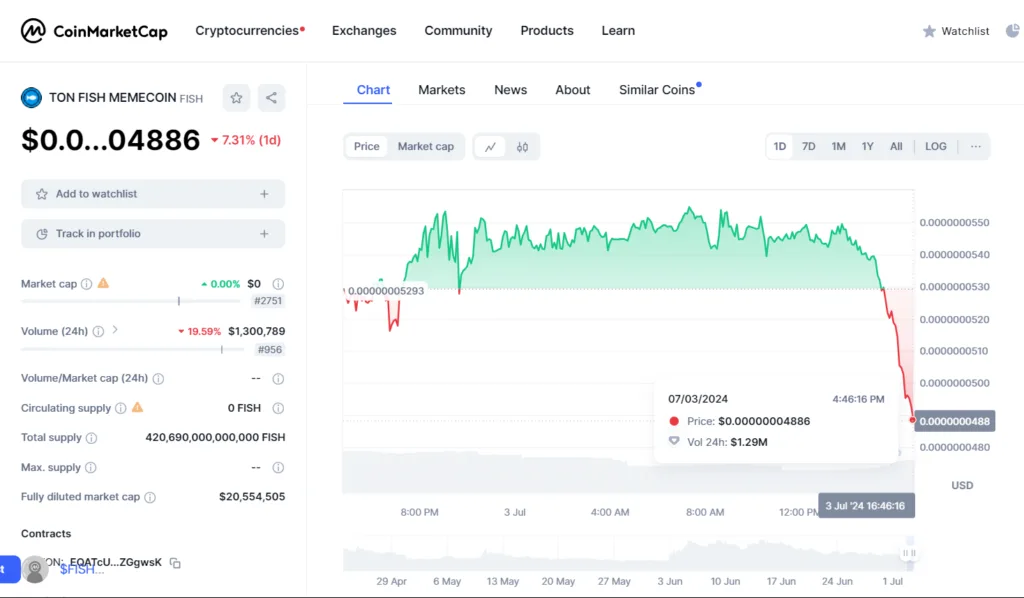The width and height of the screenshot is (1024, 598).
Task: Click Market cap info icon
Action: 86,284
